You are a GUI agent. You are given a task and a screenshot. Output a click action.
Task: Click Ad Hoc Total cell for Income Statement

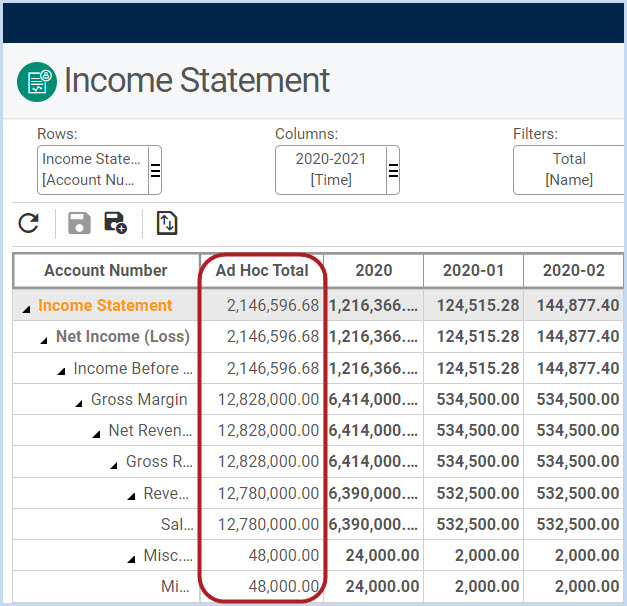coord(262,305)
